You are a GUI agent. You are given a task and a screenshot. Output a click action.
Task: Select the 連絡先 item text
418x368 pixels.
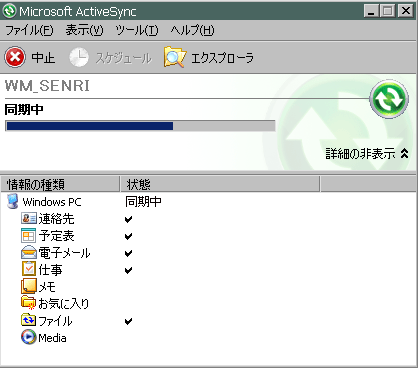tap(56, 219)
